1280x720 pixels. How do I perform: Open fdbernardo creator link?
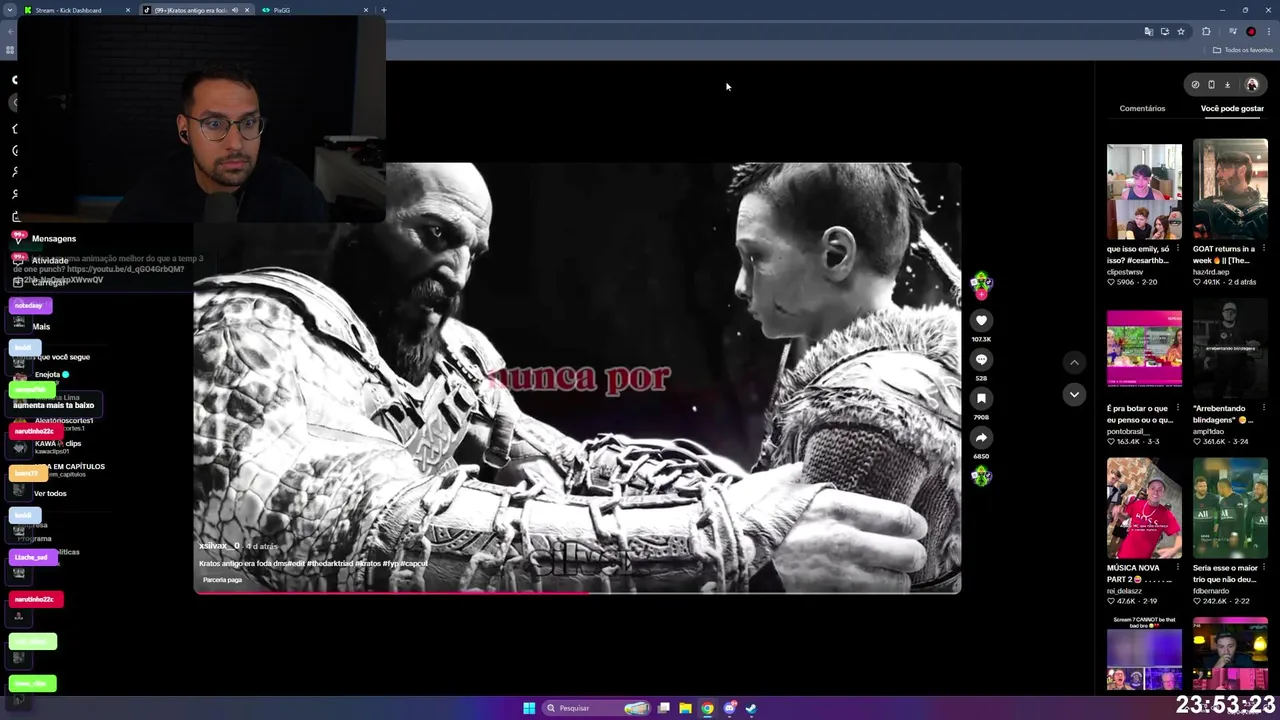point(1210,591)
